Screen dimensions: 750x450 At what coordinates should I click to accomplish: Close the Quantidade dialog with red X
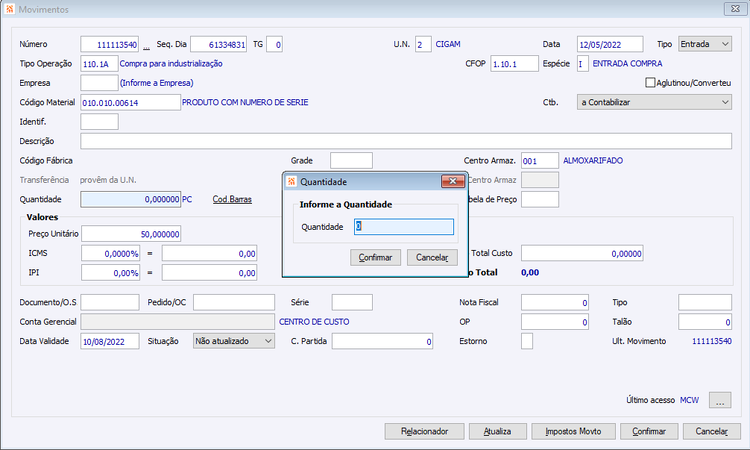coord(452,181)
